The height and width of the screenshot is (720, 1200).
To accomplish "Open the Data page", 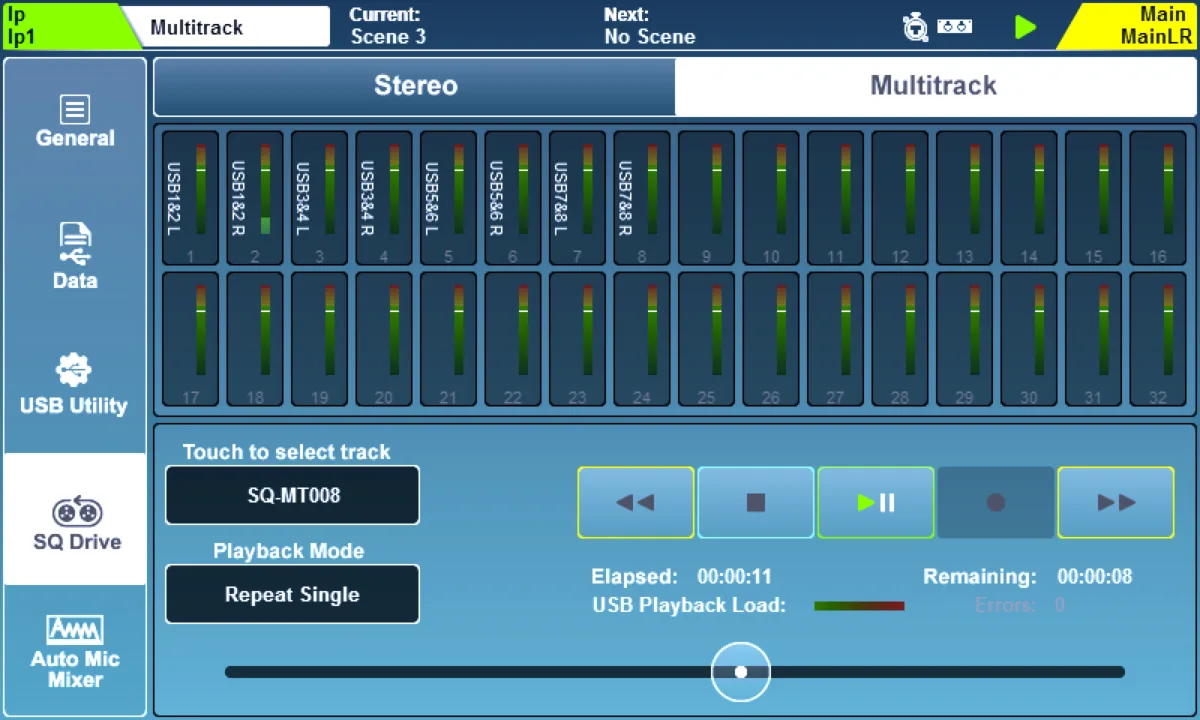I will [x=75, y=257].
